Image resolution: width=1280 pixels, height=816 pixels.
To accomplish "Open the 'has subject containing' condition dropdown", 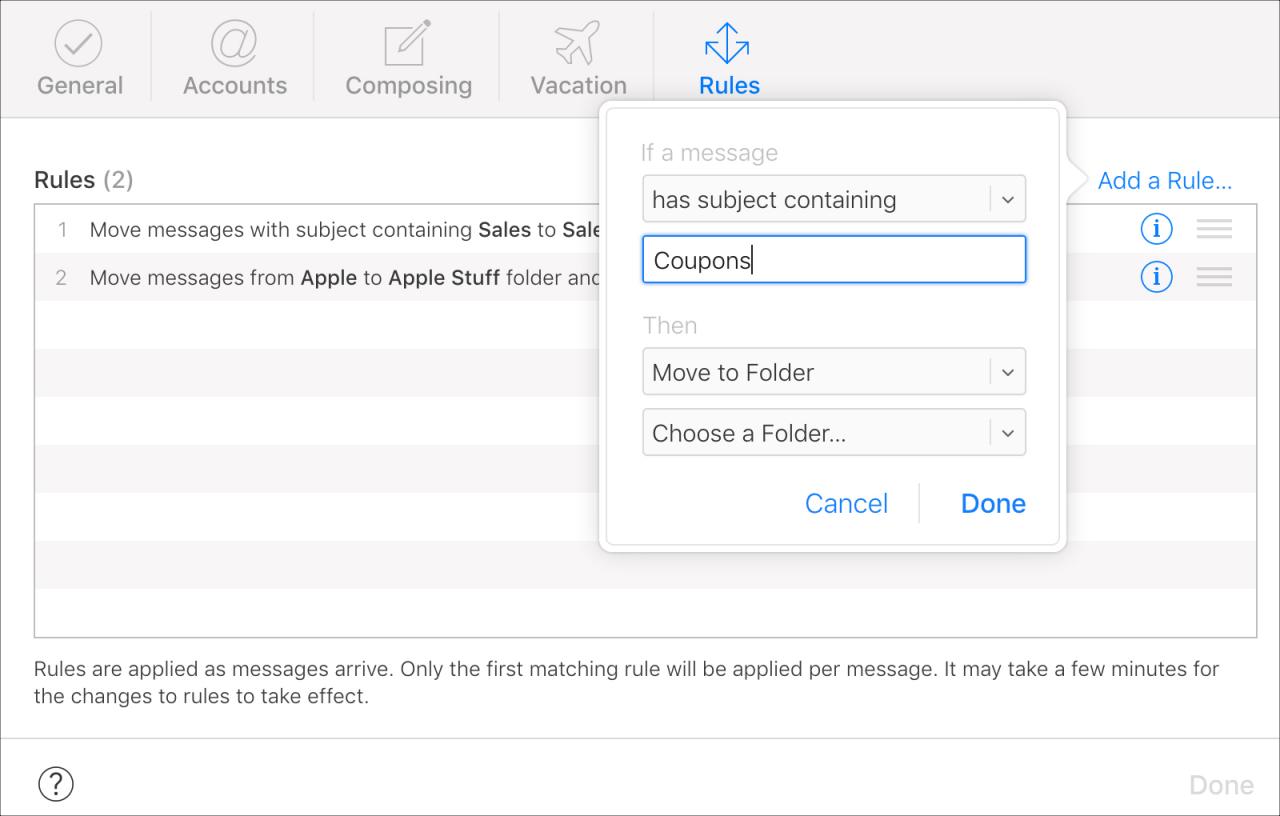I will pyautogui.click(x=834, y=199).
